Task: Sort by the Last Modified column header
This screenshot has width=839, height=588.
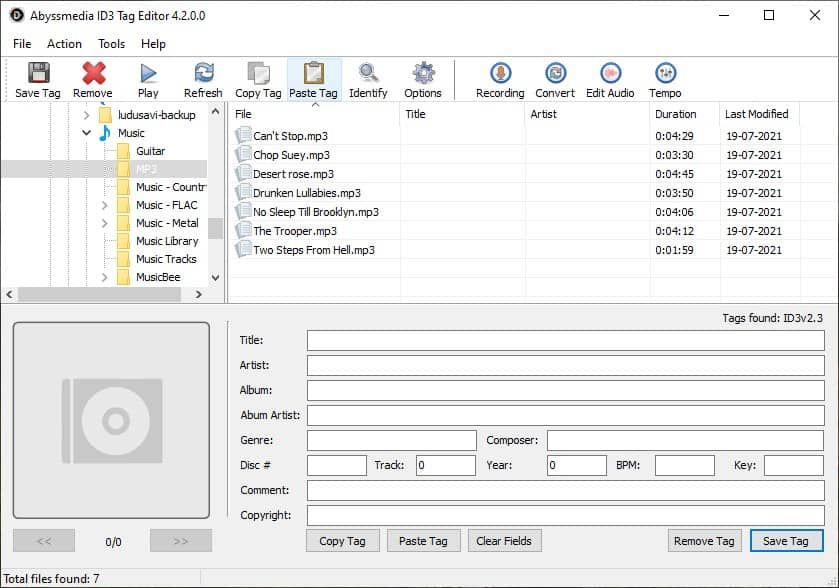Action: (x=760, y=114)
